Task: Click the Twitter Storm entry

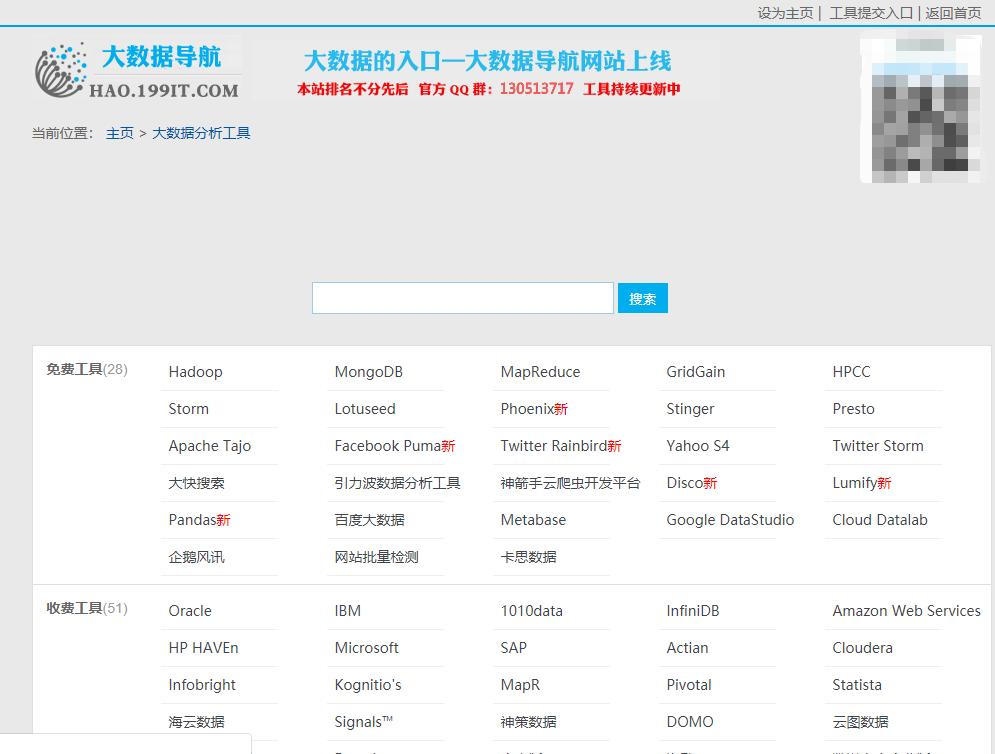Action: tap(879, 445)
